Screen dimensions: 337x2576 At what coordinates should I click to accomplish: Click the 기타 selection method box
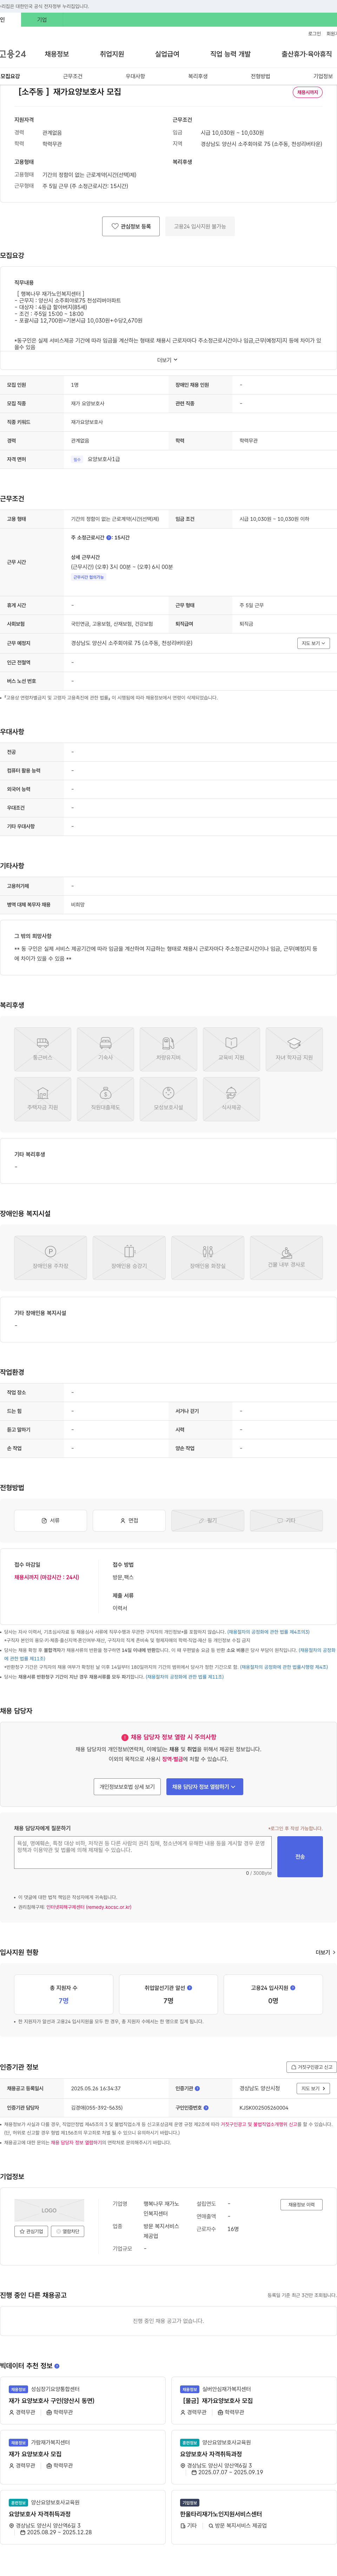click(286, 1520)
